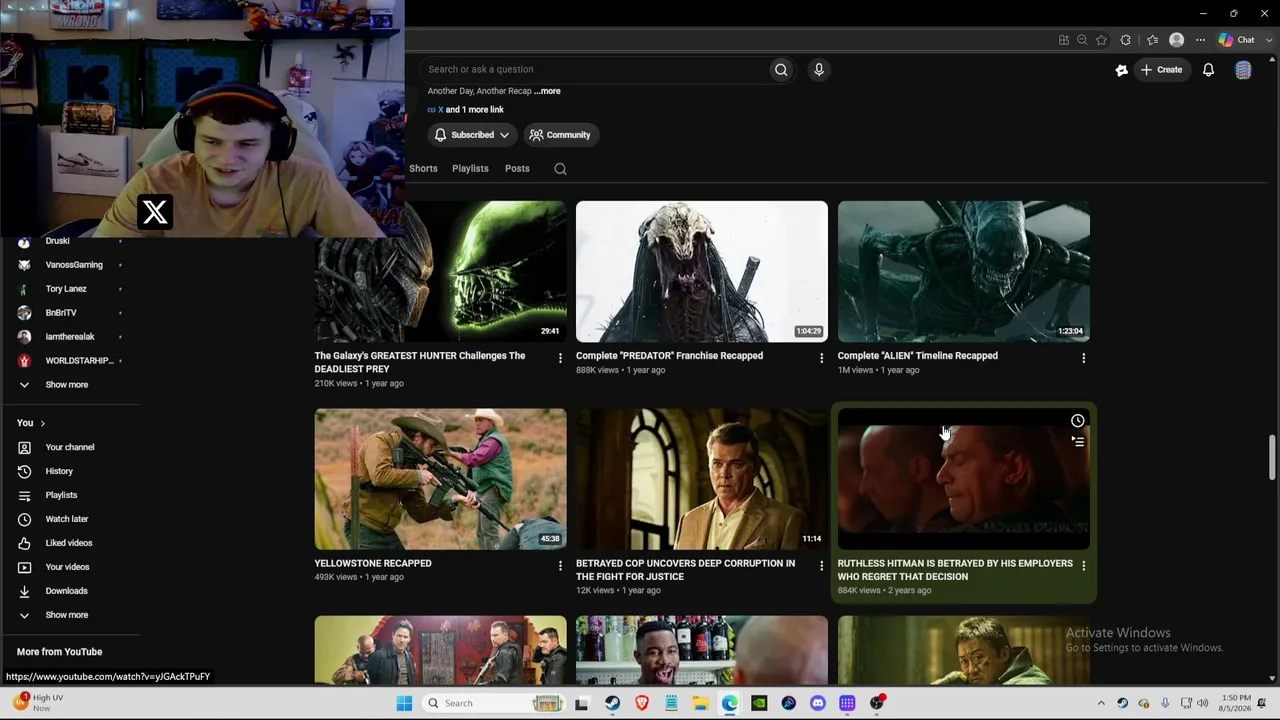
Task: Open browser favorites list icon
Action: point(1152,40)
